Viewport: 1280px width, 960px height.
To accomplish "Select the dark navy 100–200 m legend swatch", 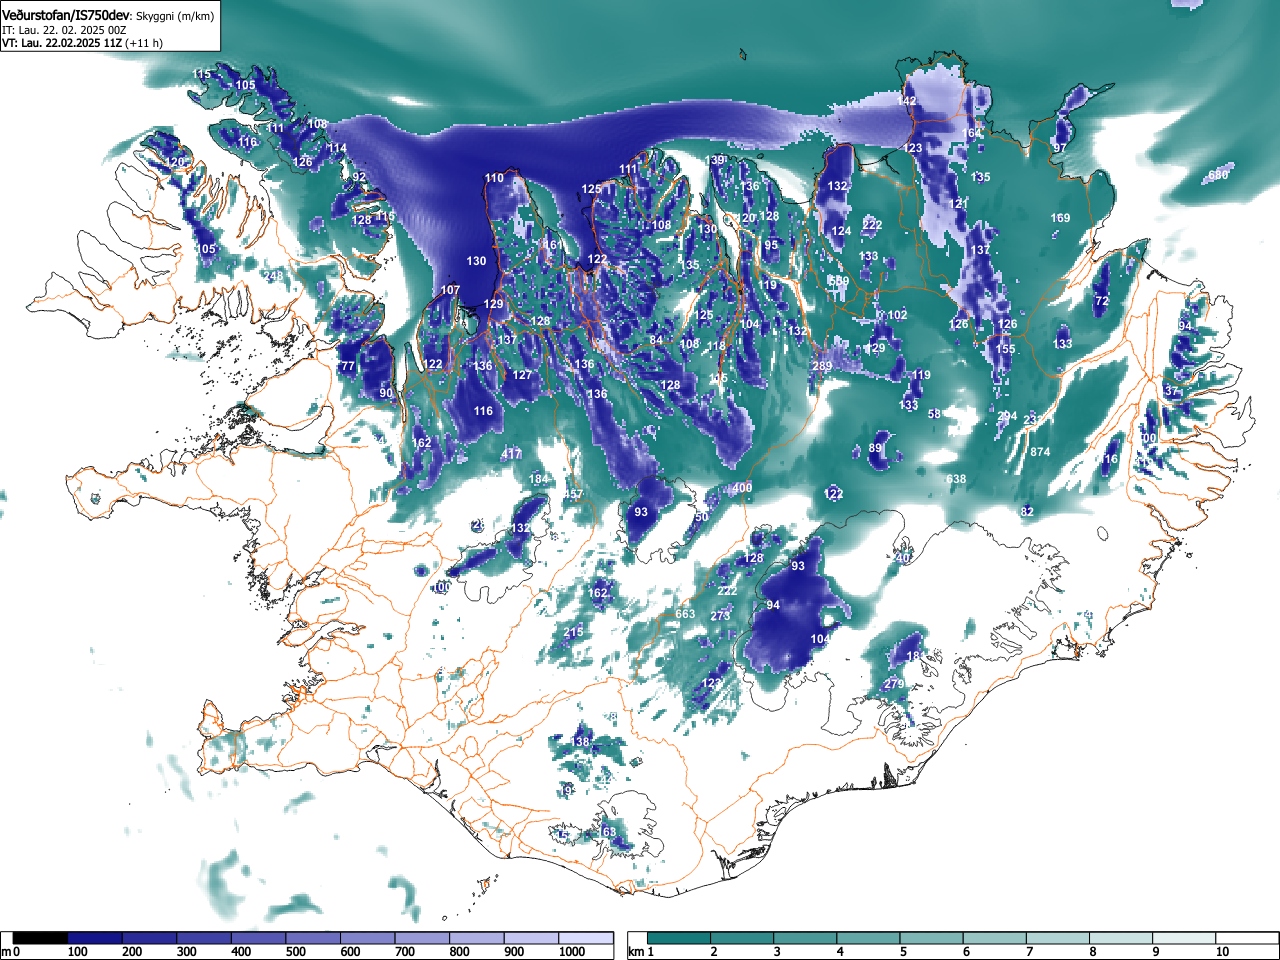I will 95,938.
